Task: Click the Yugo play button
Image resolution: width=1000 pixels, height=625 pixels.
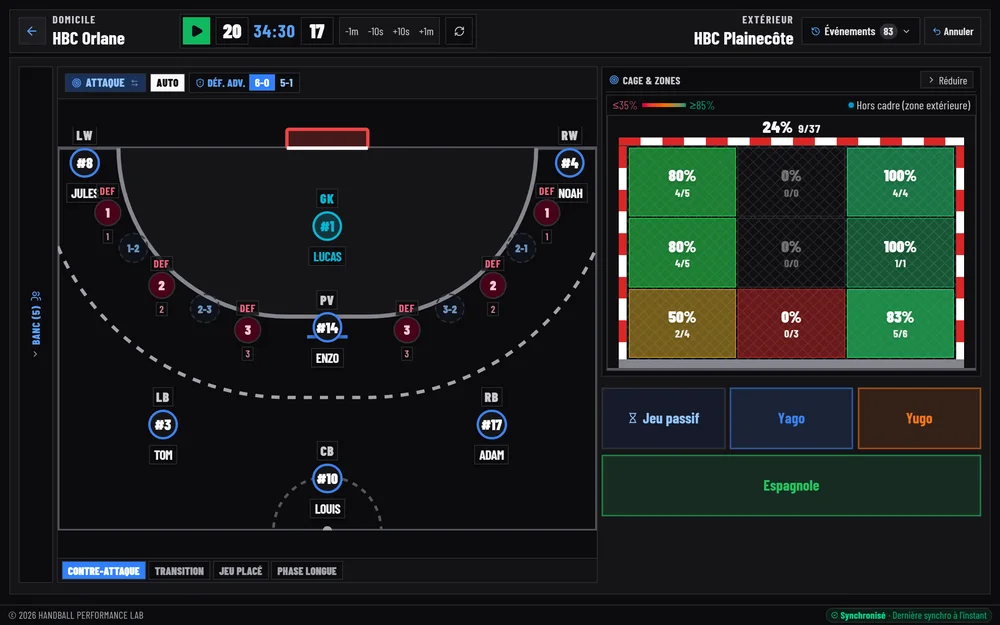Action: (919, 418)
